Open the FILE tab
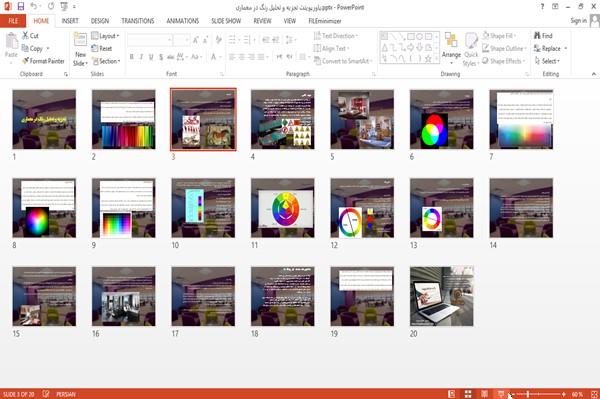The width and height of the screenshot is (600, 399). [x=13, y=21]
